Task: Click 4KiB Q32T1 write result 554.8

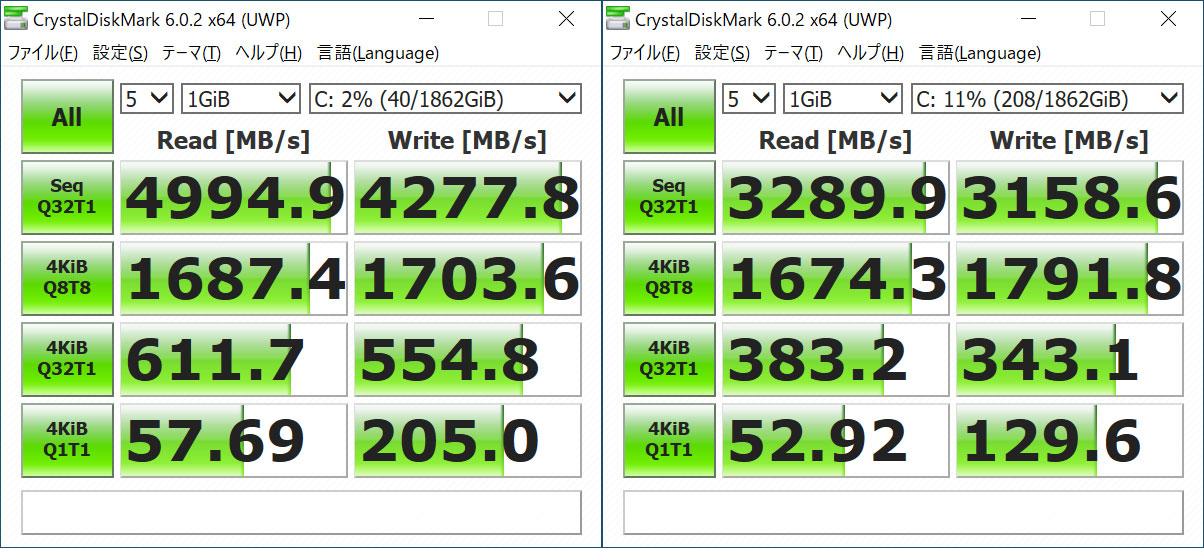Action: pos(468,360)
